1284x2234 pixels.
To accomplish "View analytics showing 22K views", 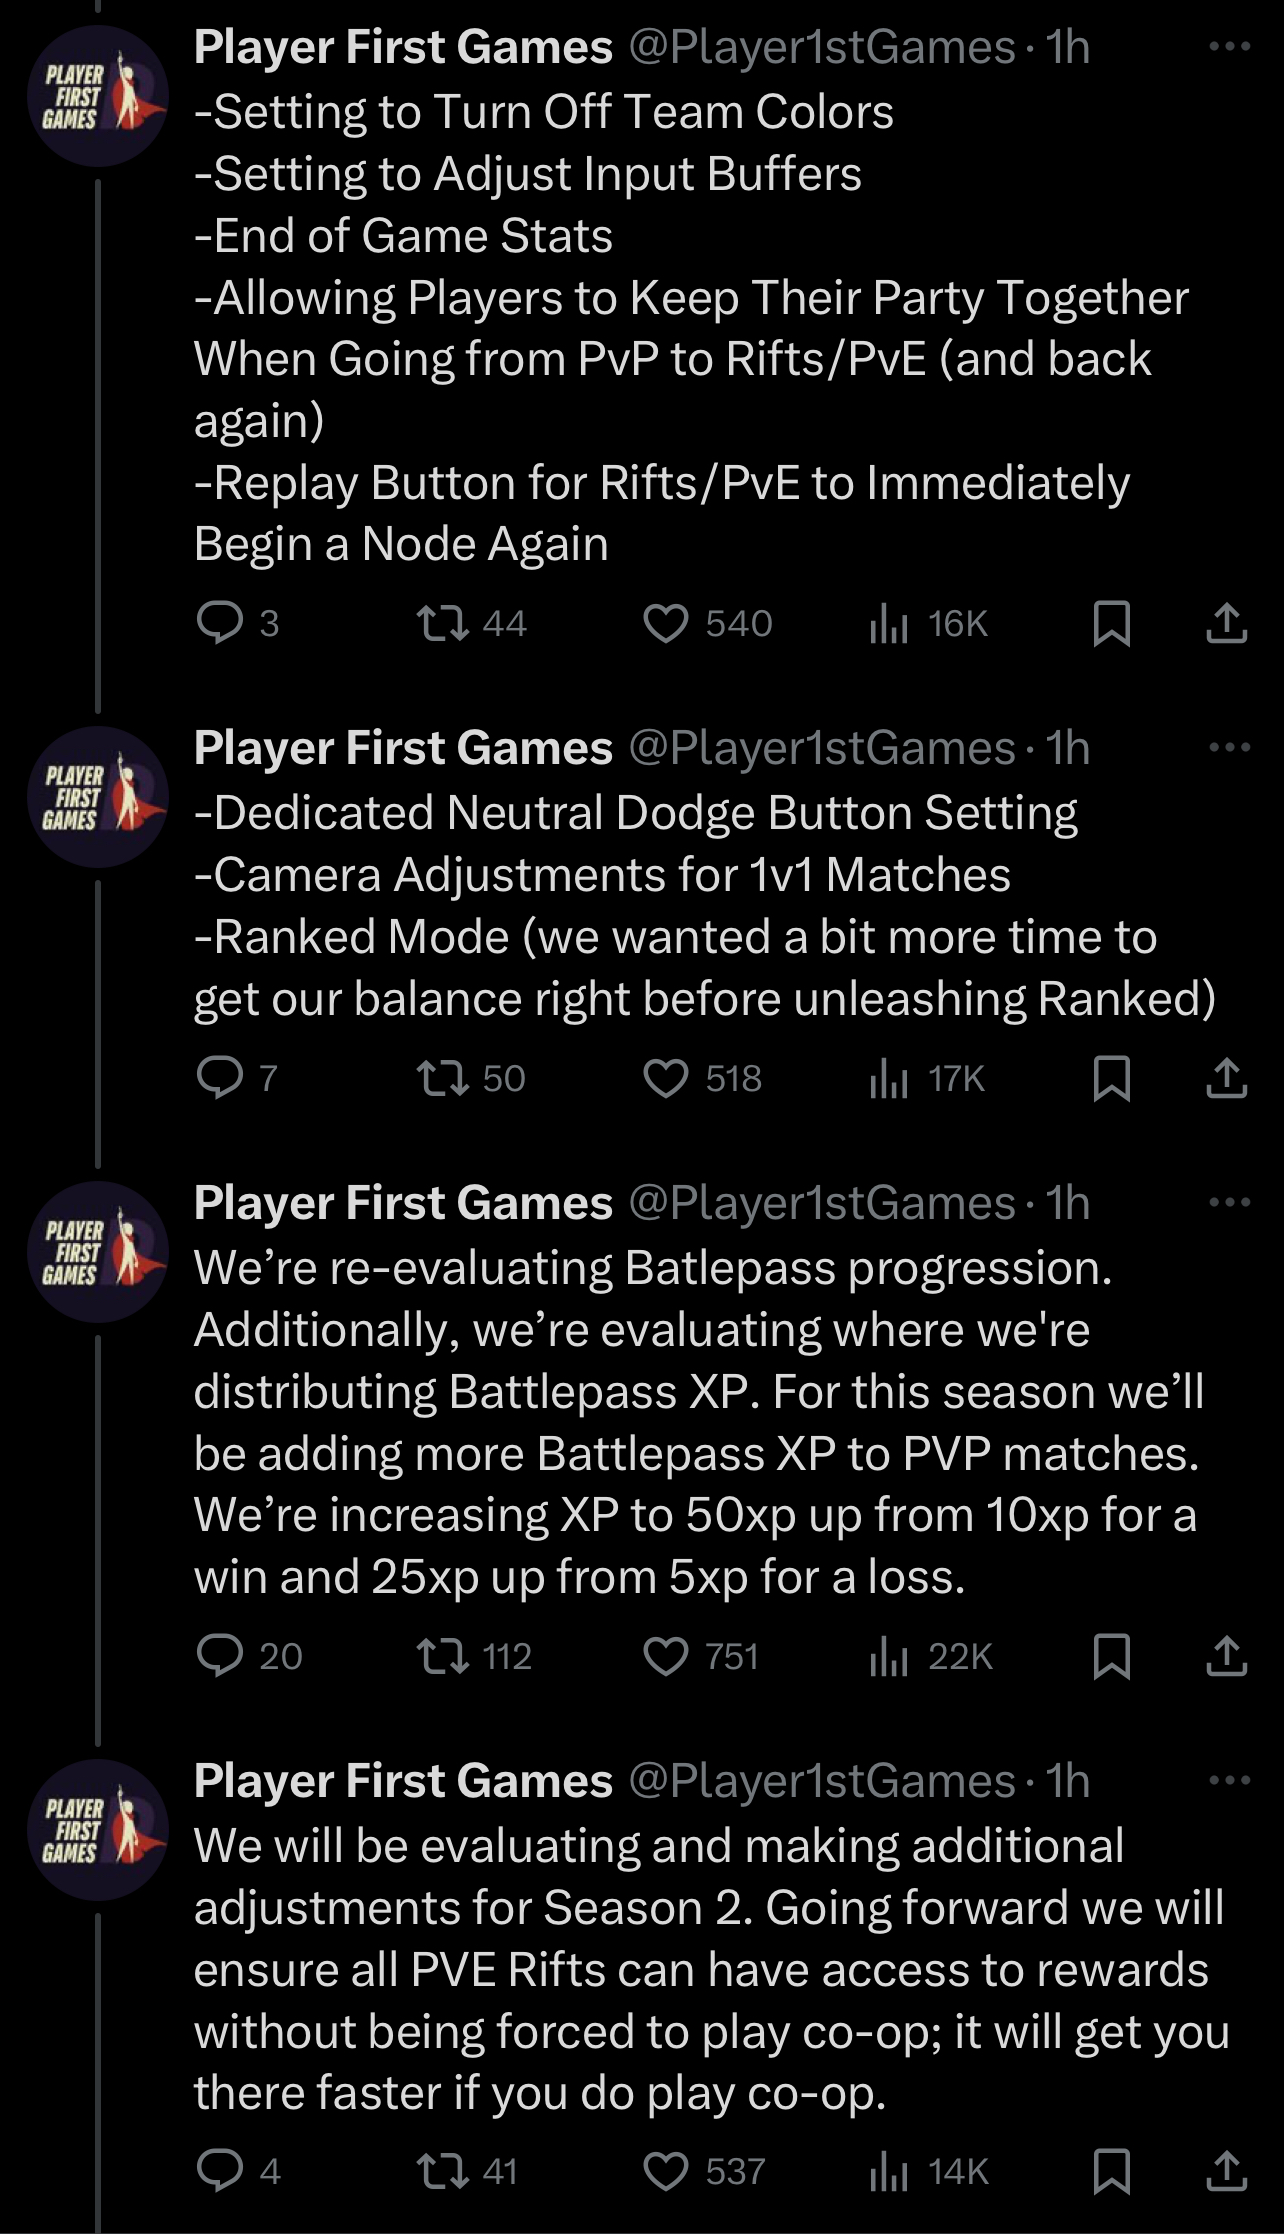I will tap(930, 1657).
